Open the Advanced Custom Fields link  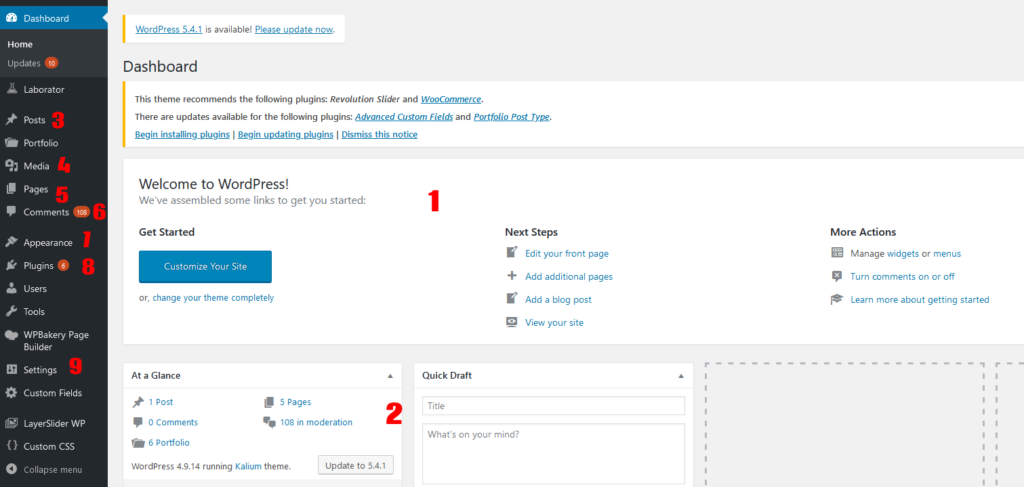tap(403, 118)
